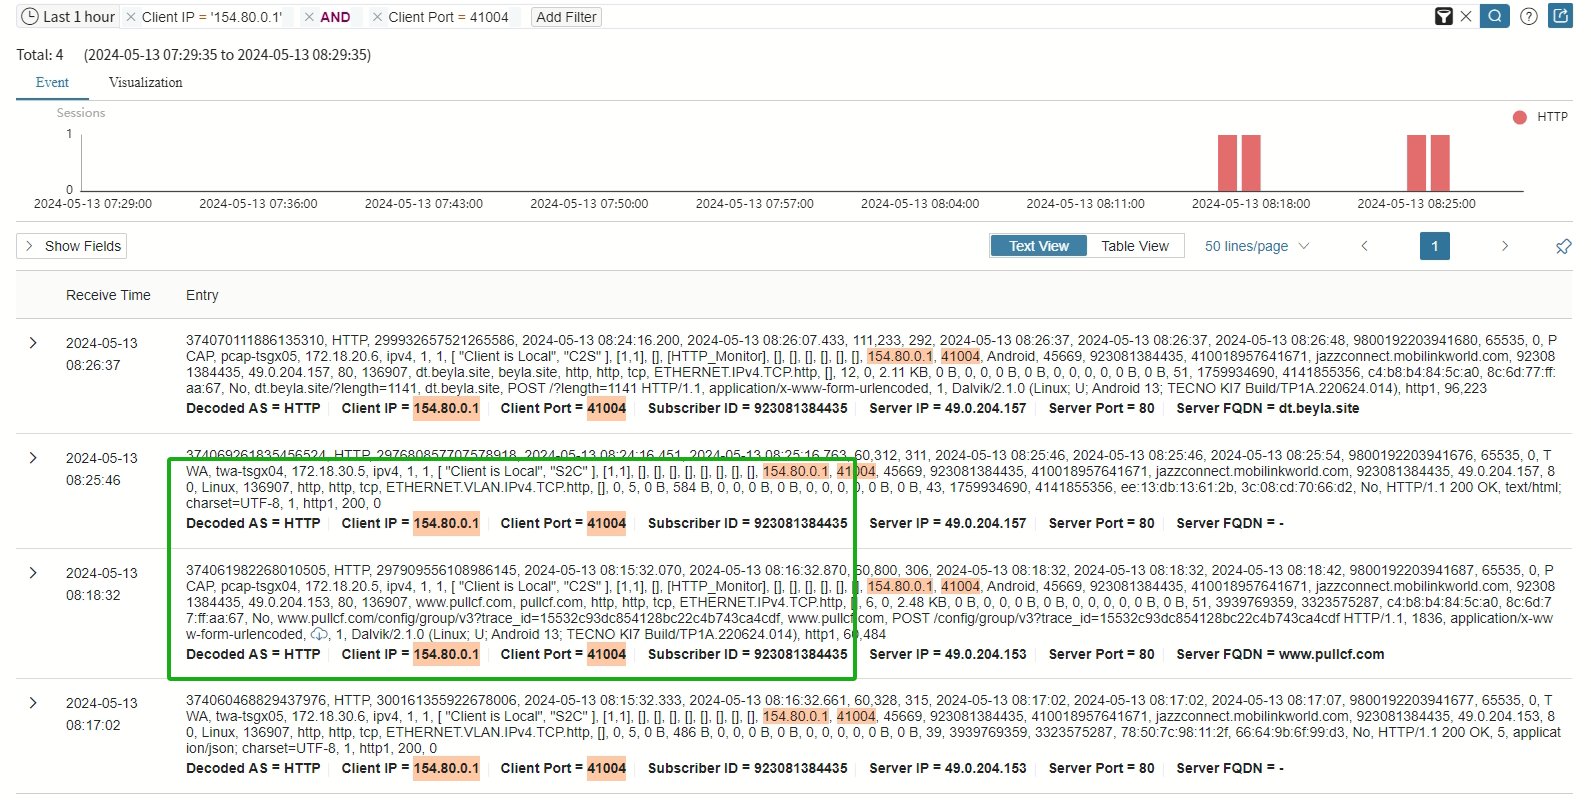Click the Add Filter button
Viewport: 1591px width, 800px height.
[566, 17]
